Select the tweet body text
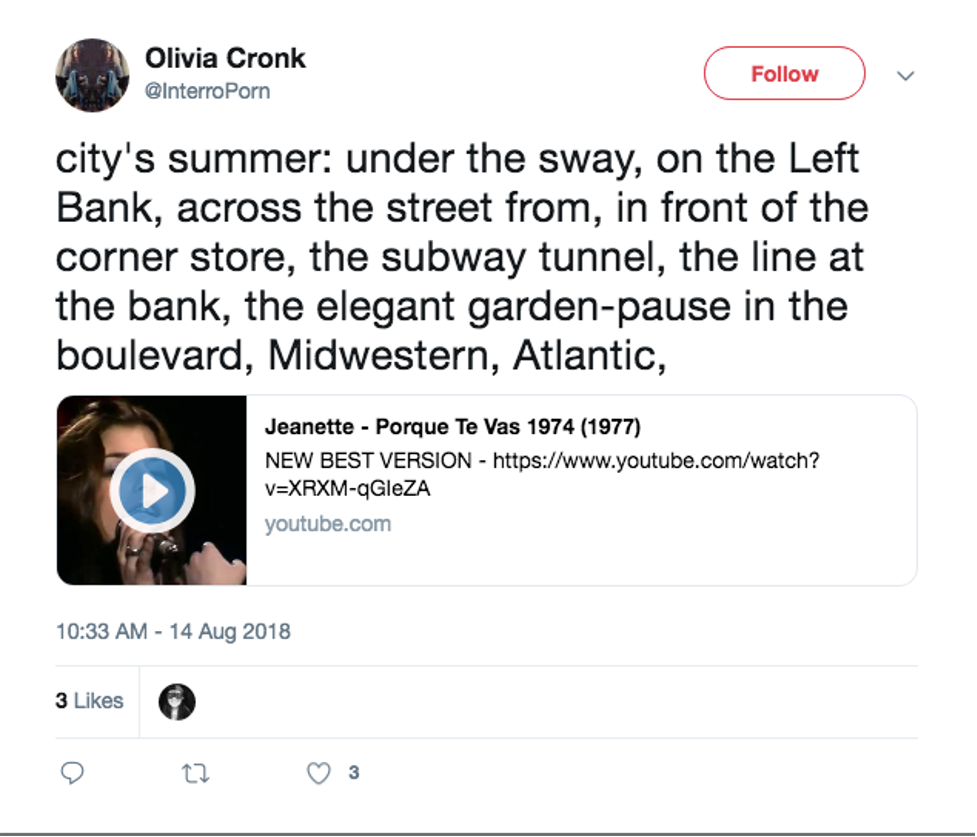 [x=462, y=257]
